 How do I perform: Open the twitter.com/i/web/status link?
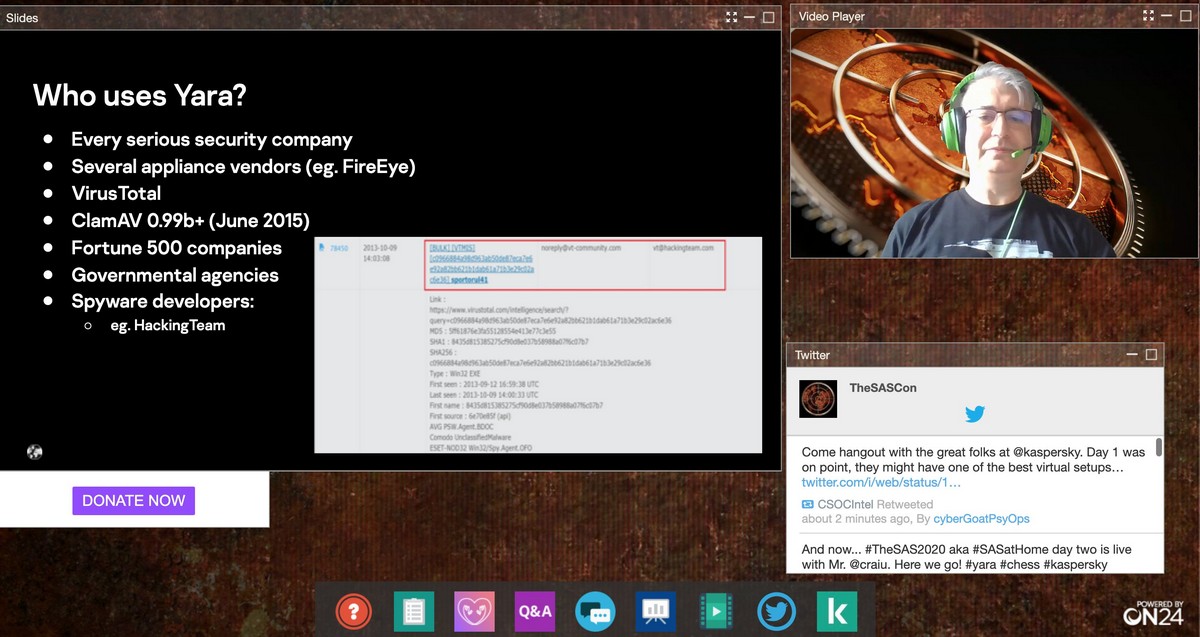(x=881, y=483)
